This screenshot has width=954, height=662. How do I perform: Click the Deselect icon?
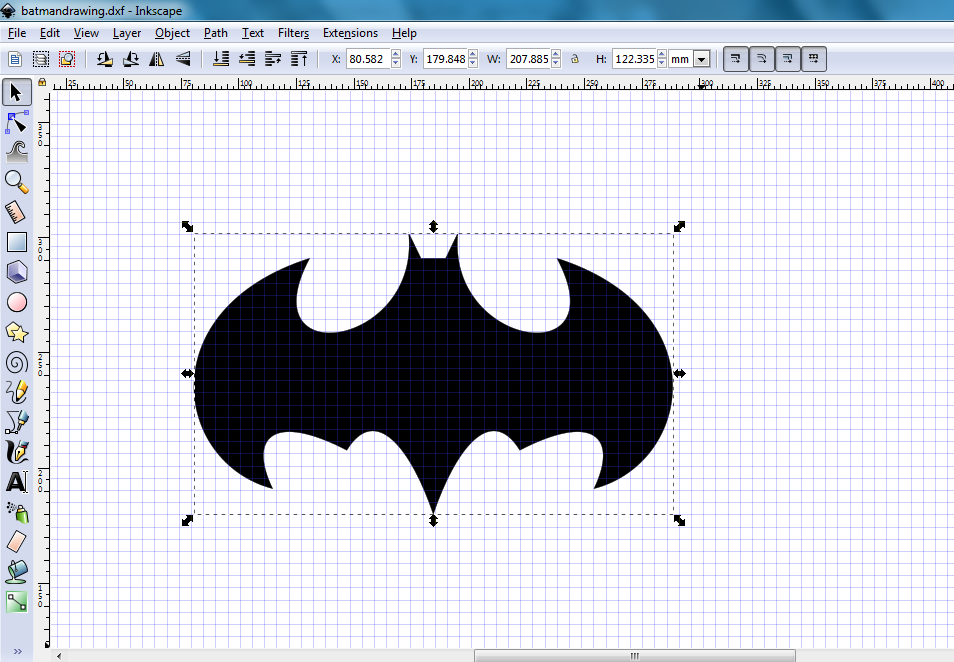(x=67, y=59)
